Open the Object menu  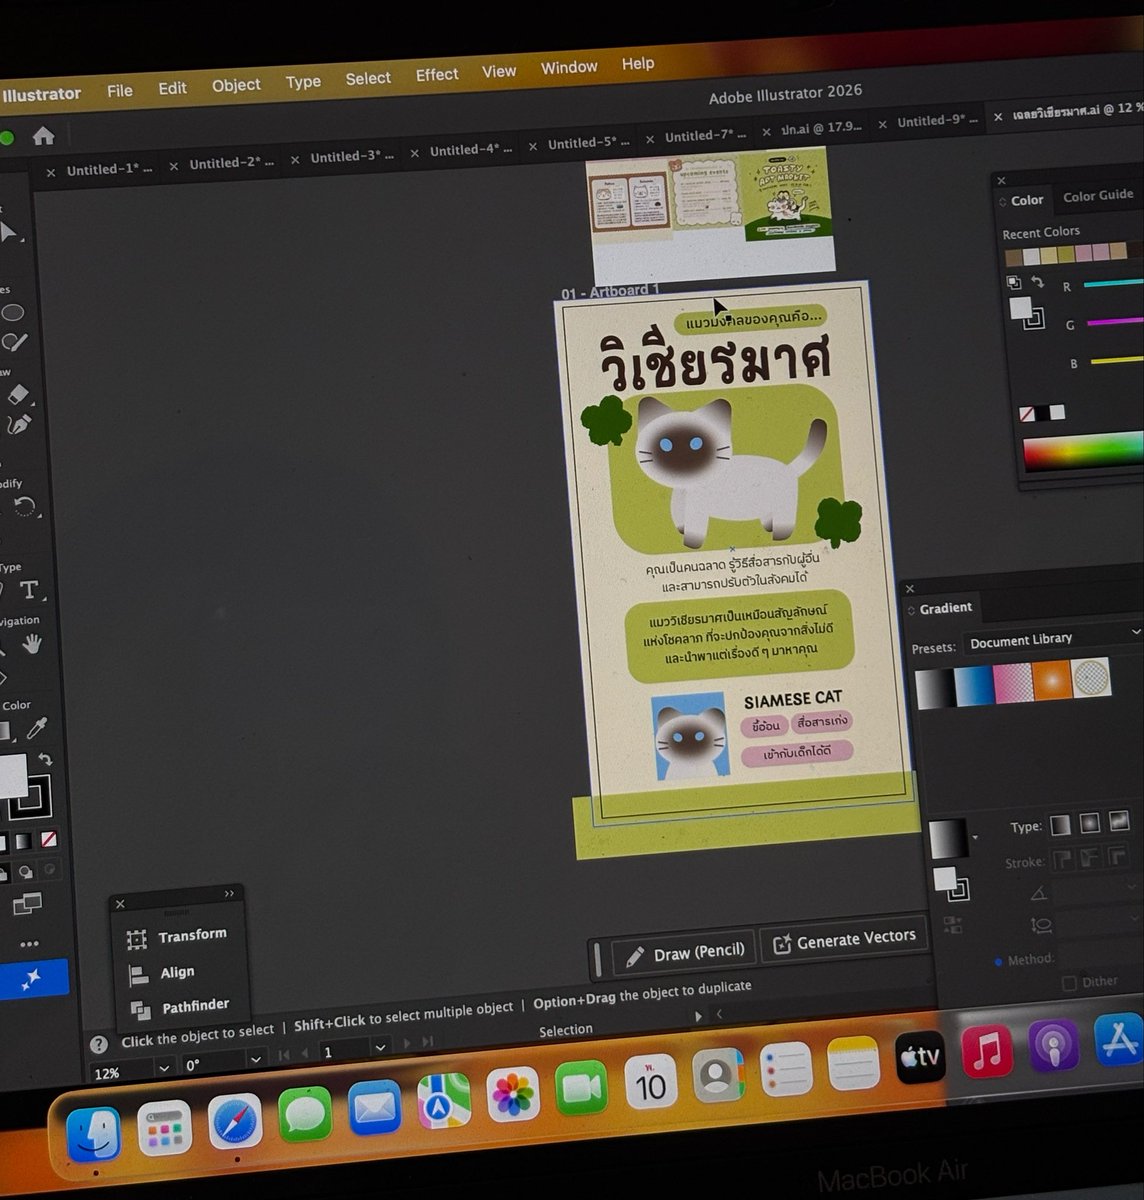[x=236, y=86]
